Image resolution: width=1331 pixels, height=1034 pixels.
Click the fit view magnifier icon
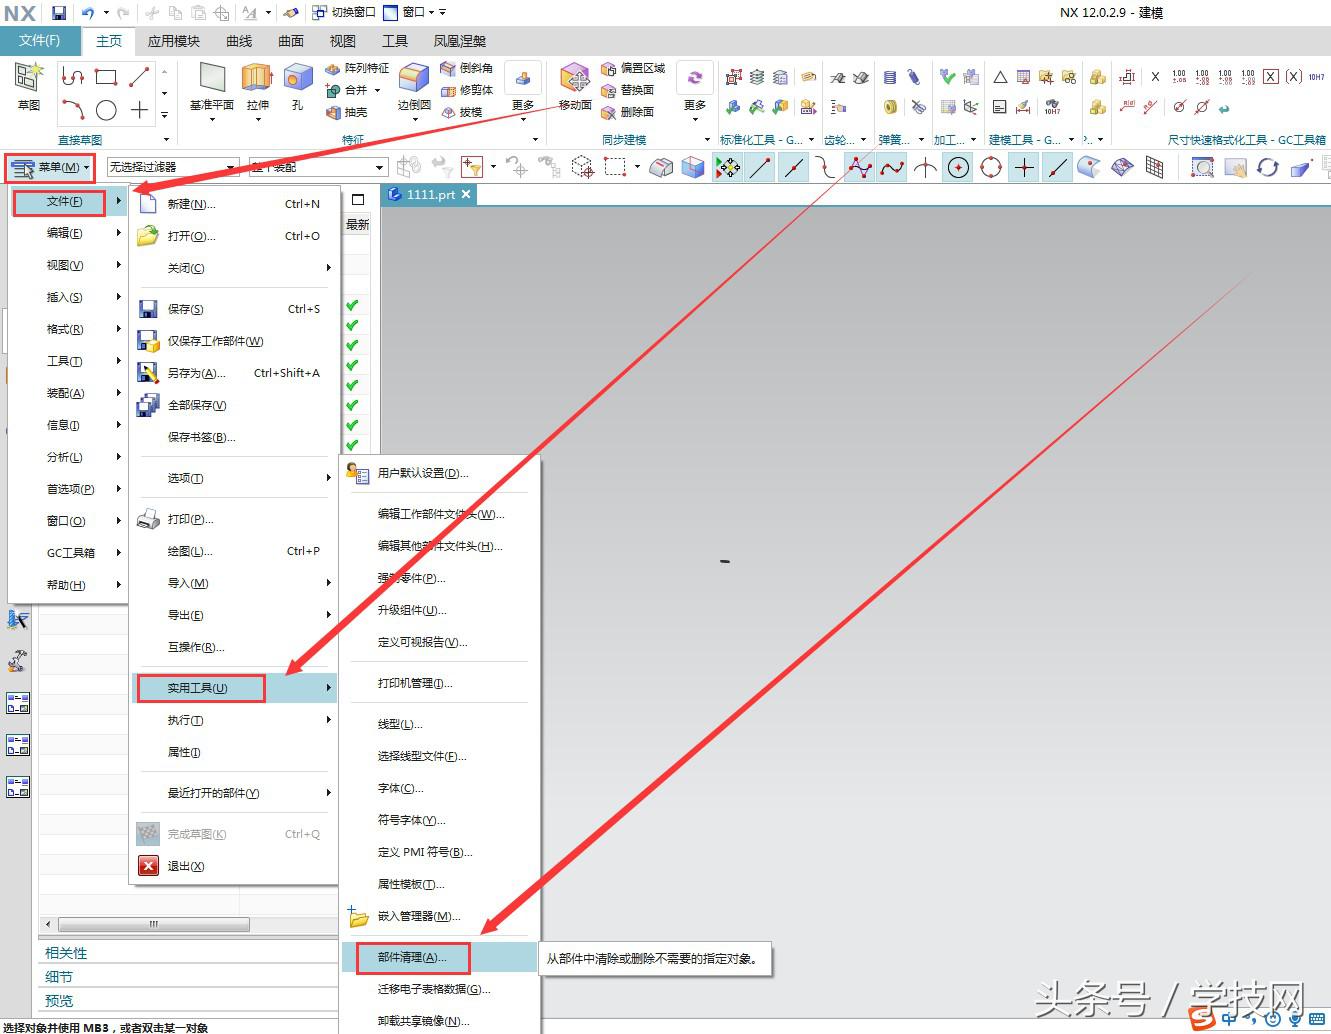[1202, 168]
